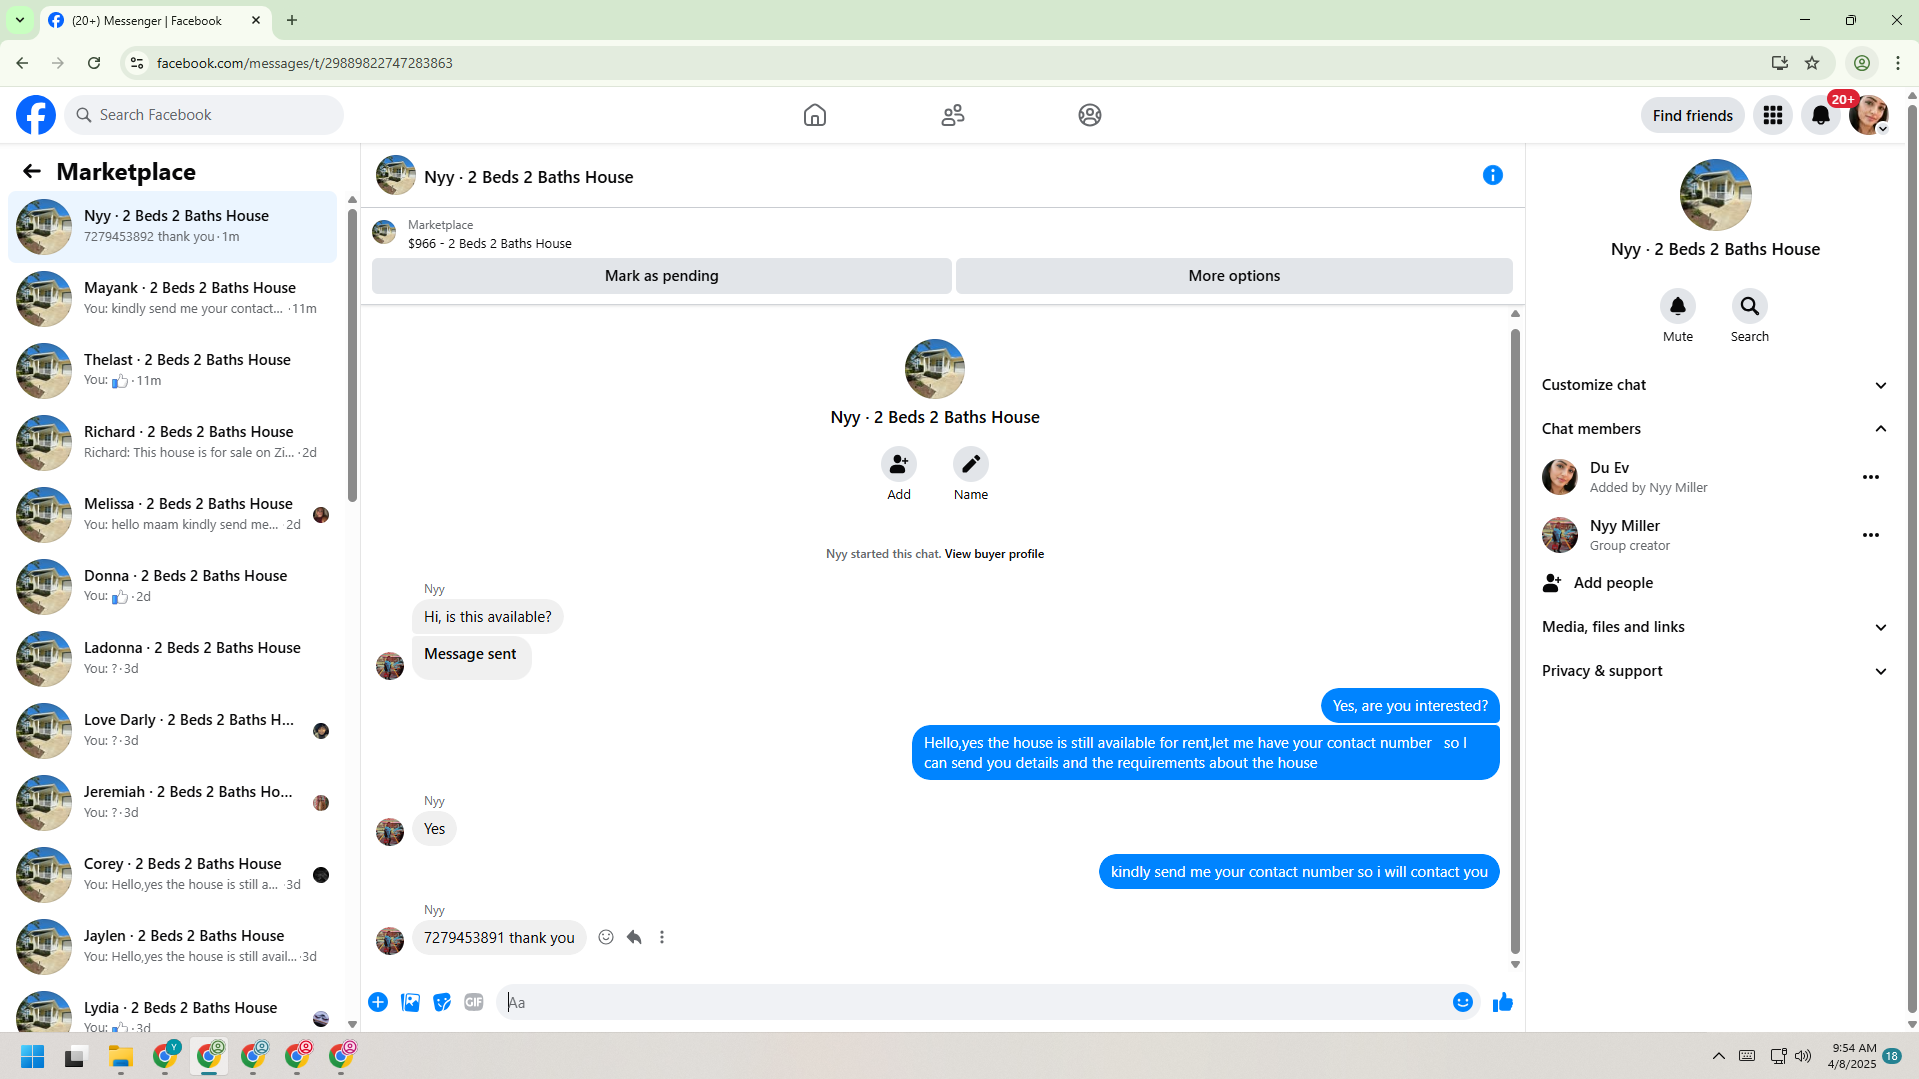
Task: Click the Facebook logo
Action: (x=36, y=115)
